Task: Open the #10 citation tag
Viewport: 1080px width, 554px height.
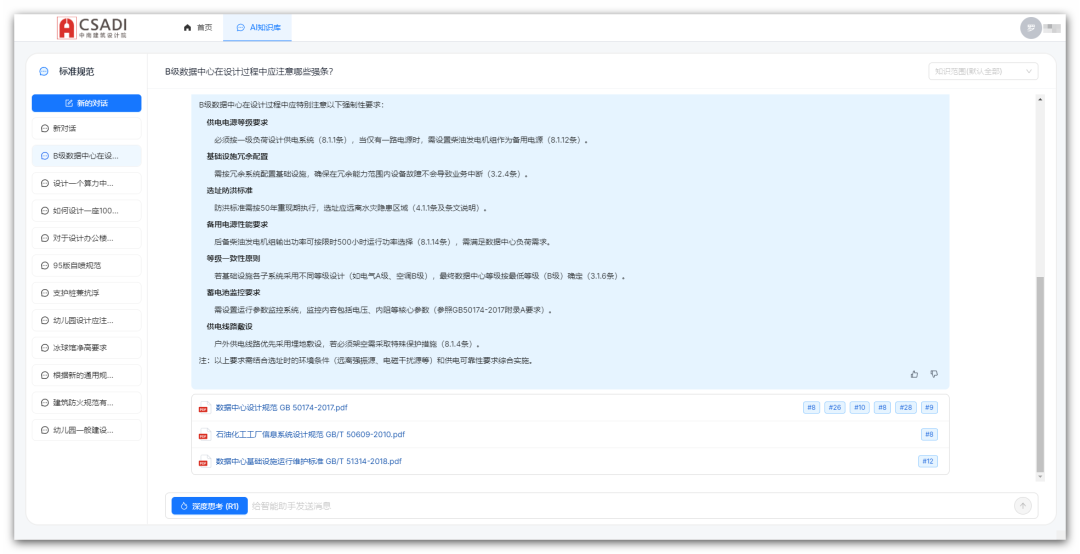Action: pyautogui.click(x=860, y=408)
